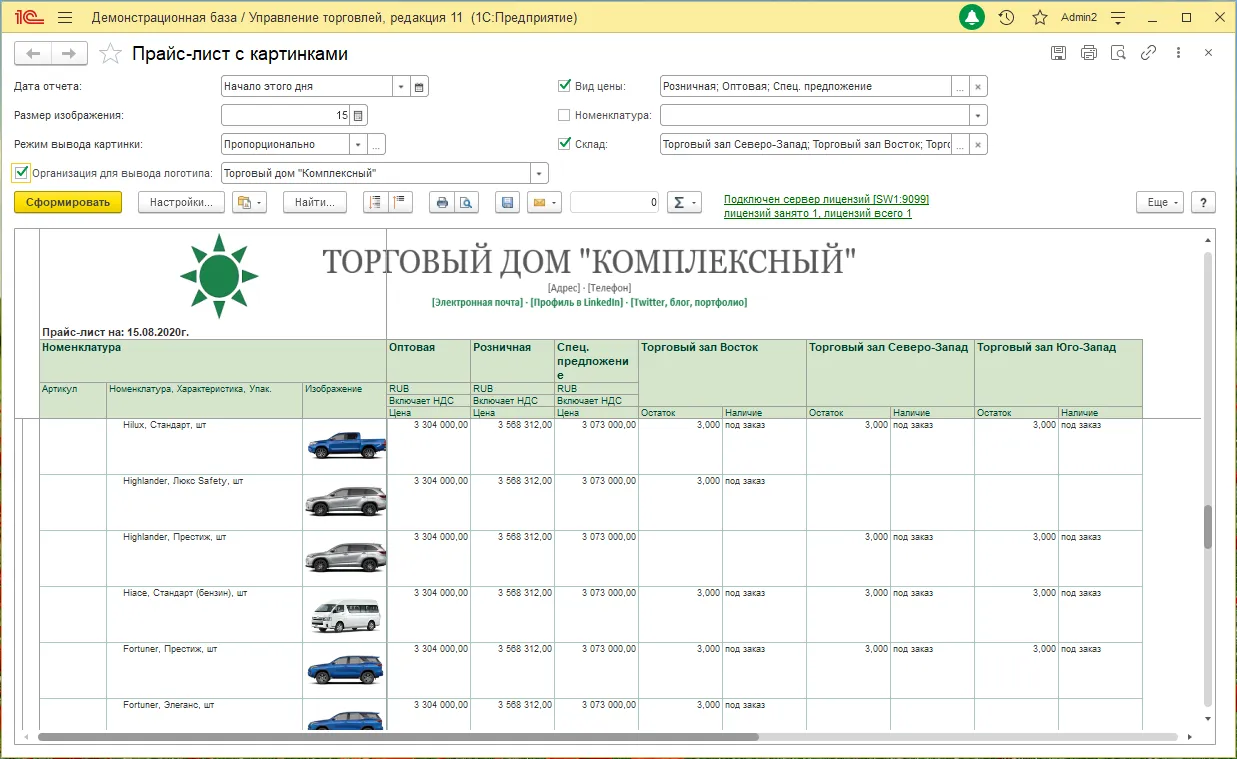Open favorites star in title bar
Screen dimensions: 1237x759
pyautogui.click(x=1040, y=17)
